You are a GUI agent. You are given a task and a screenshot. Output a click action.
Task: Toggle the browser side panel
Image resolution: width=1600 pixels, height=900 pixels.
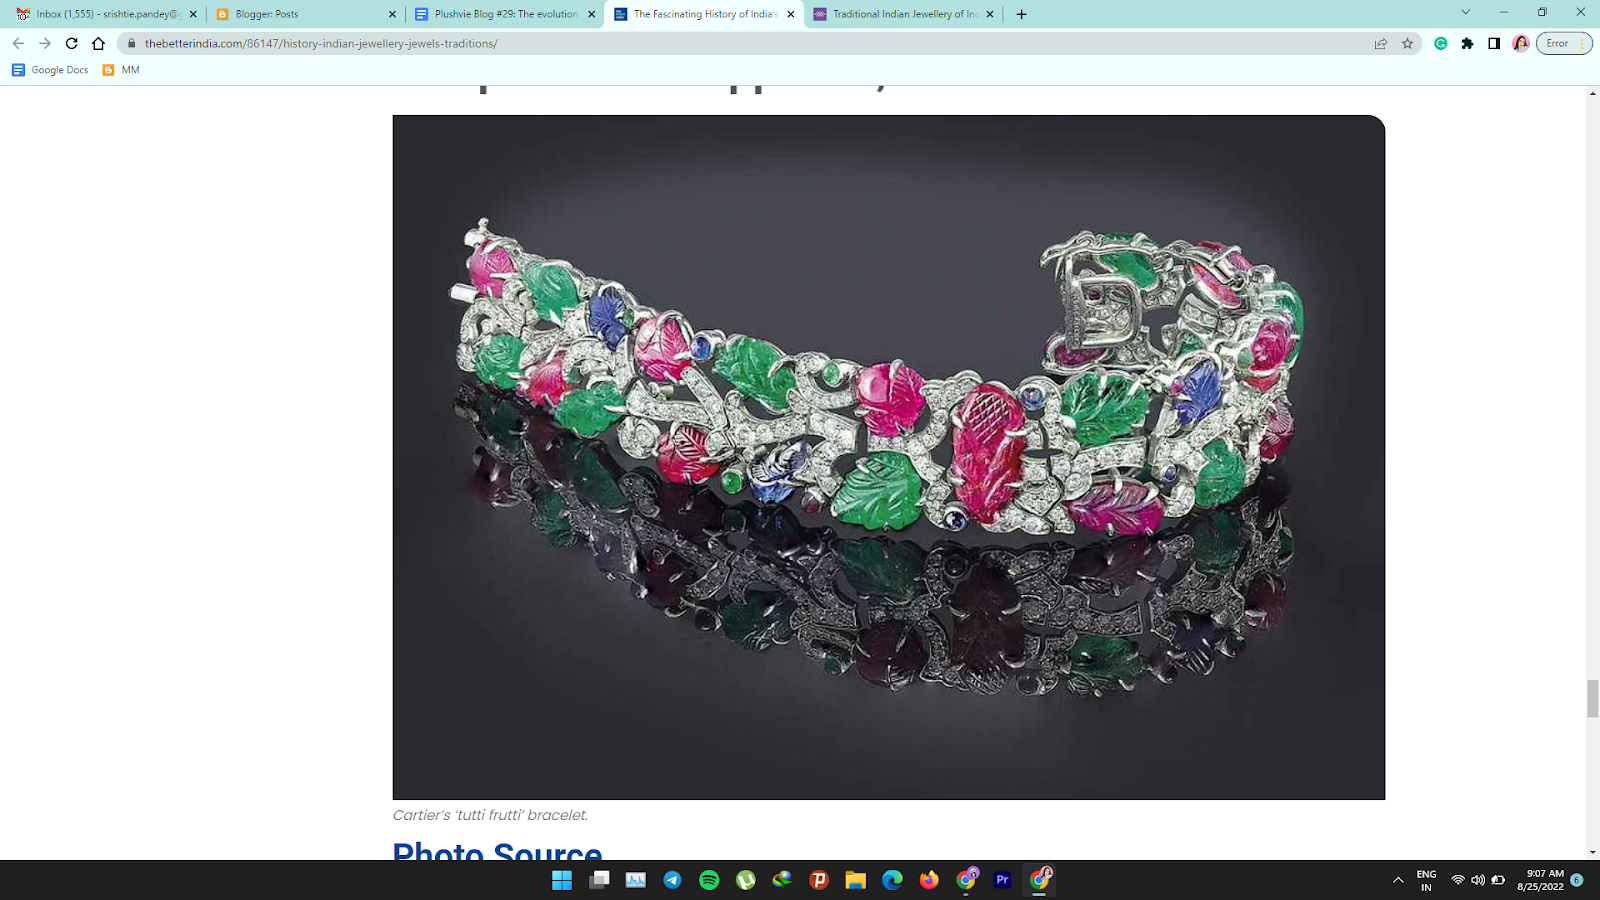pyautogui.click(x=1494, y=43)
